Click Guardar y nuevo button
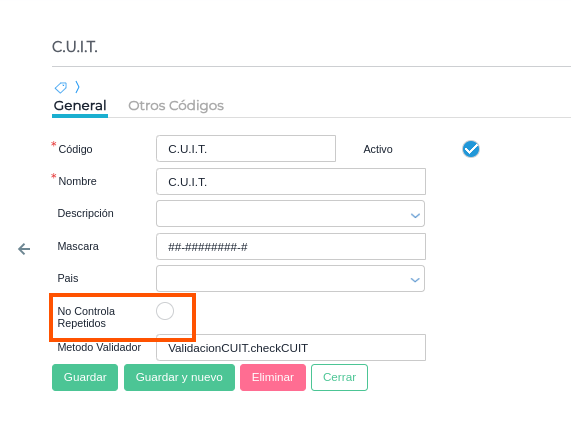 pos(179,378)
